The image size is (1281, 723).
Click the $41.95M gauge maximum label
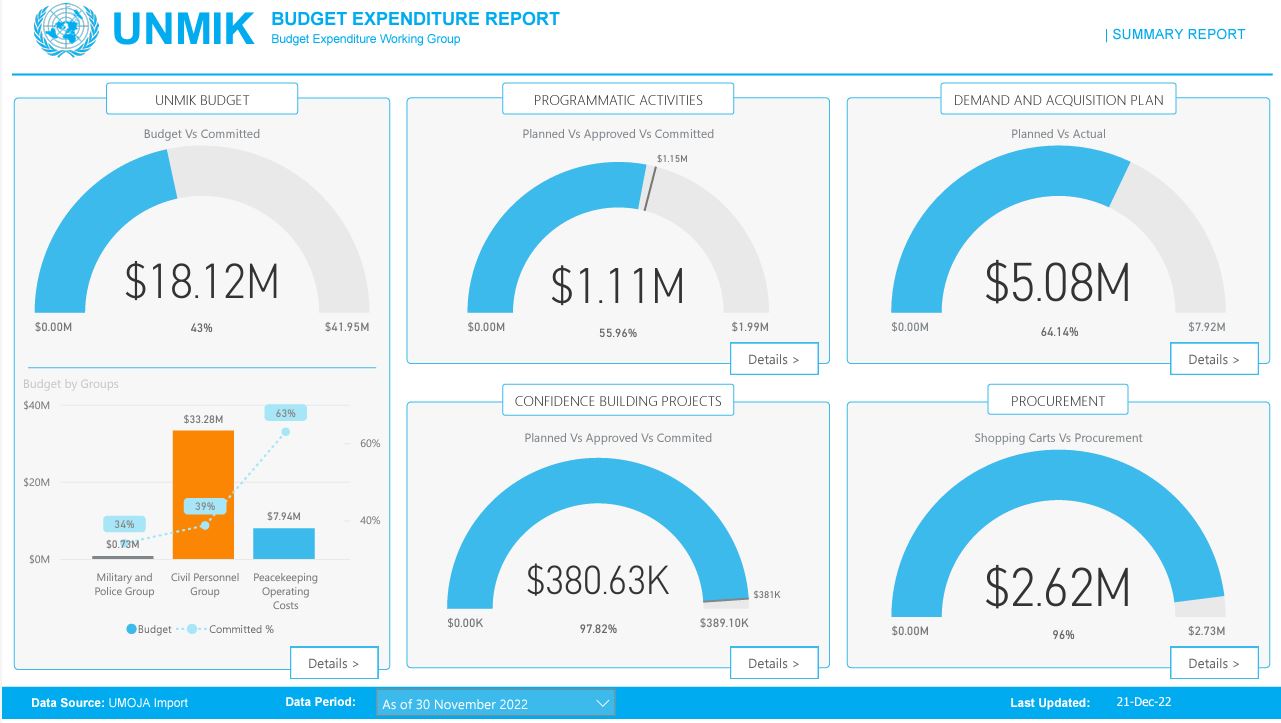(347, 327)
